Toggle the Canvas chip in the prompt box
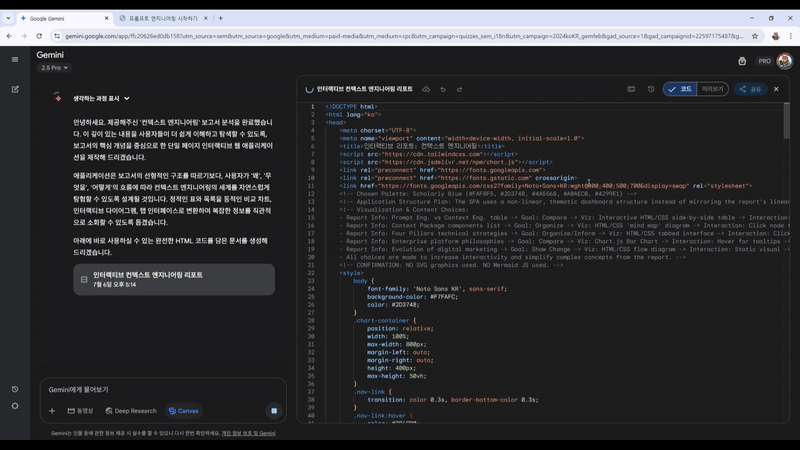 183,411
